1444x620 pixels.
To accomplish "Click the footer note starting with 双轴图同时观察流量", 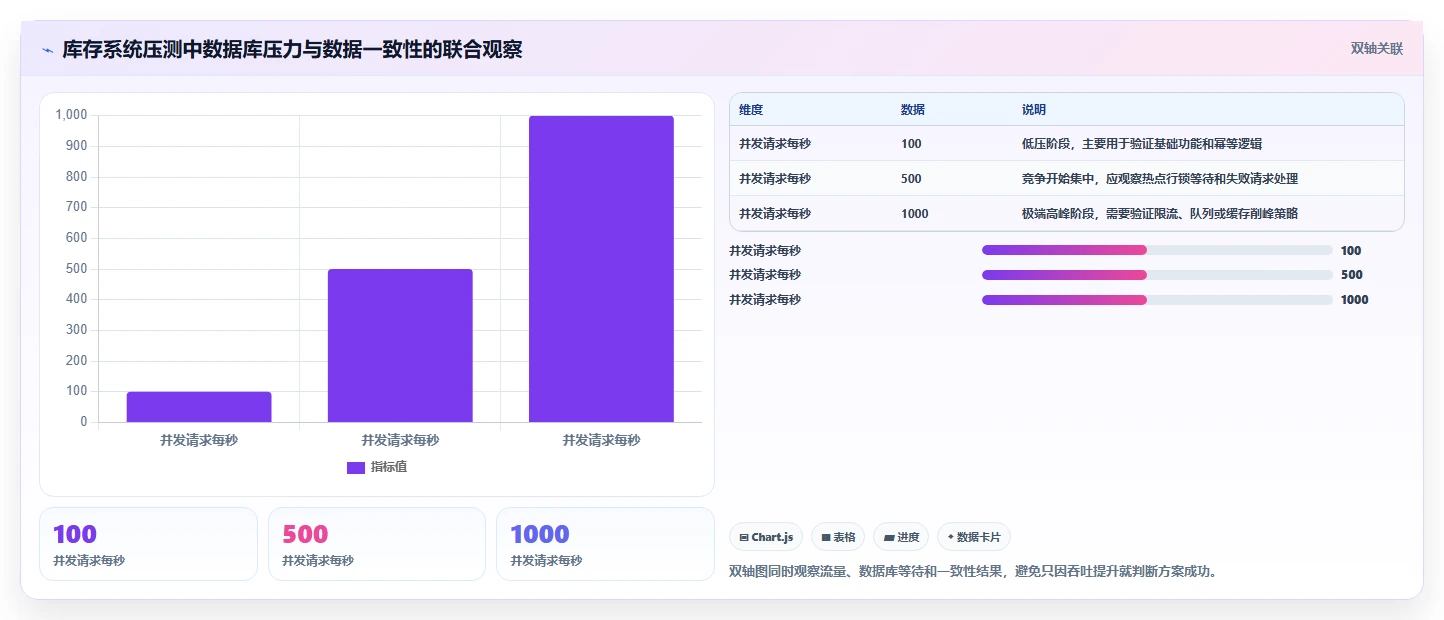I will 974,572.
